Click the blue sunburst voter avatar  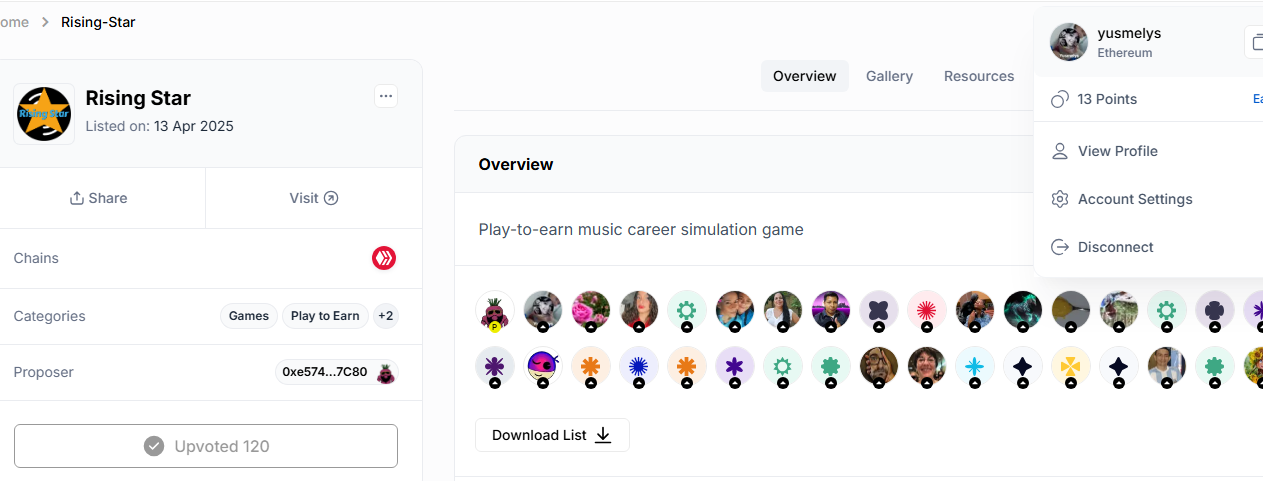(x=639, y=367)
